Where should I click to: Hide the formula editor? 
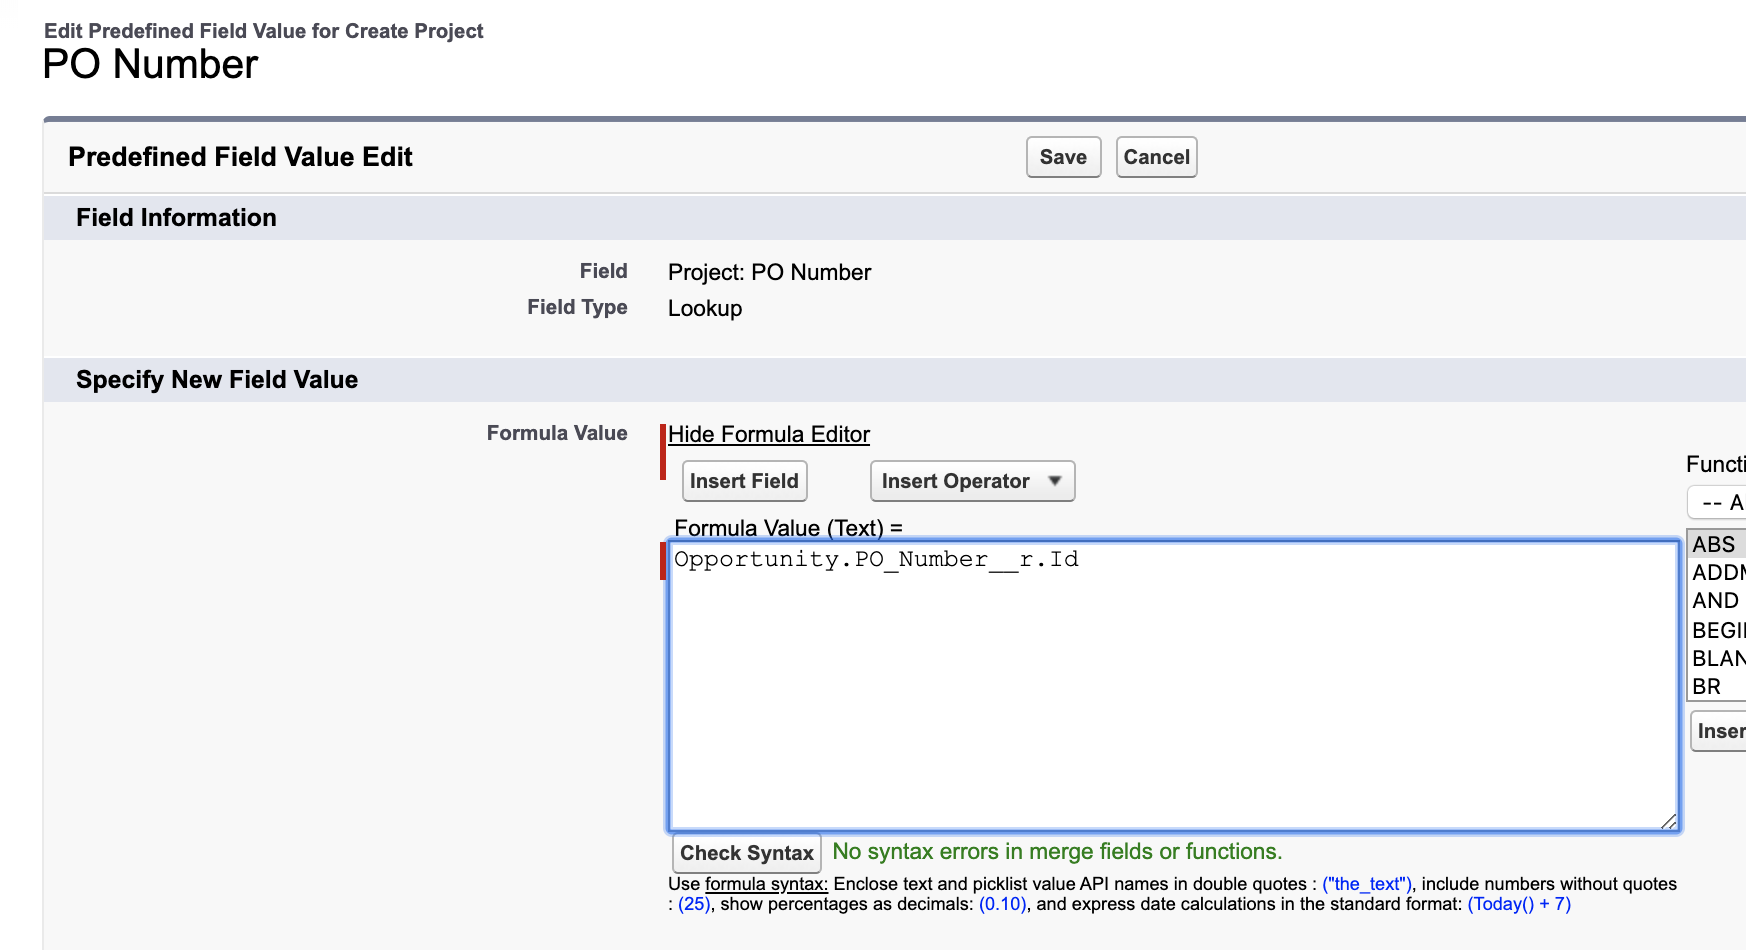[768, 434]
